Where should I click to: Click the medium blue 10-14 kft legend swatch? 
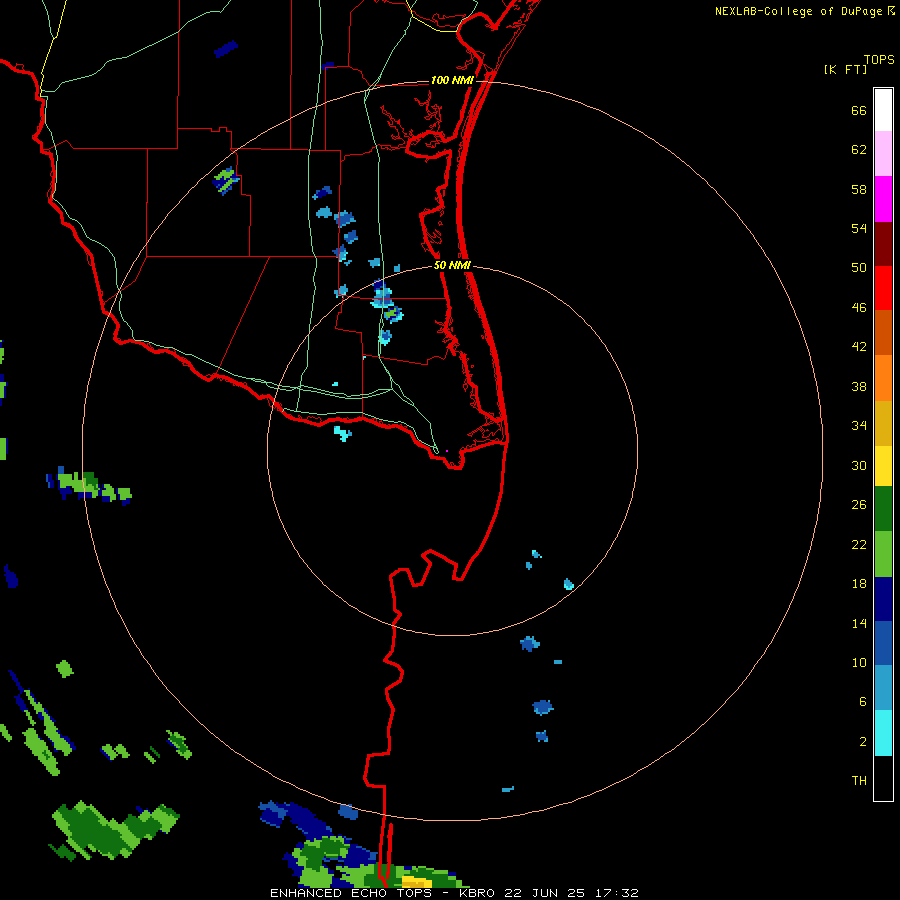tap(883, 643)
